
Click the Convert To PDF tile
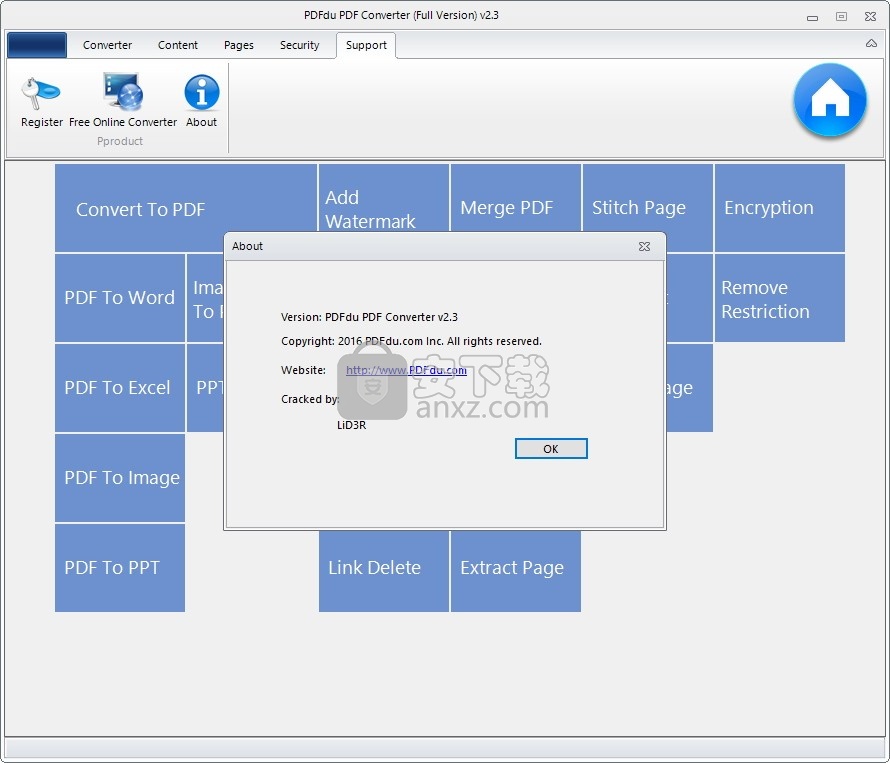pyautogui.click(x=186, y=208)
